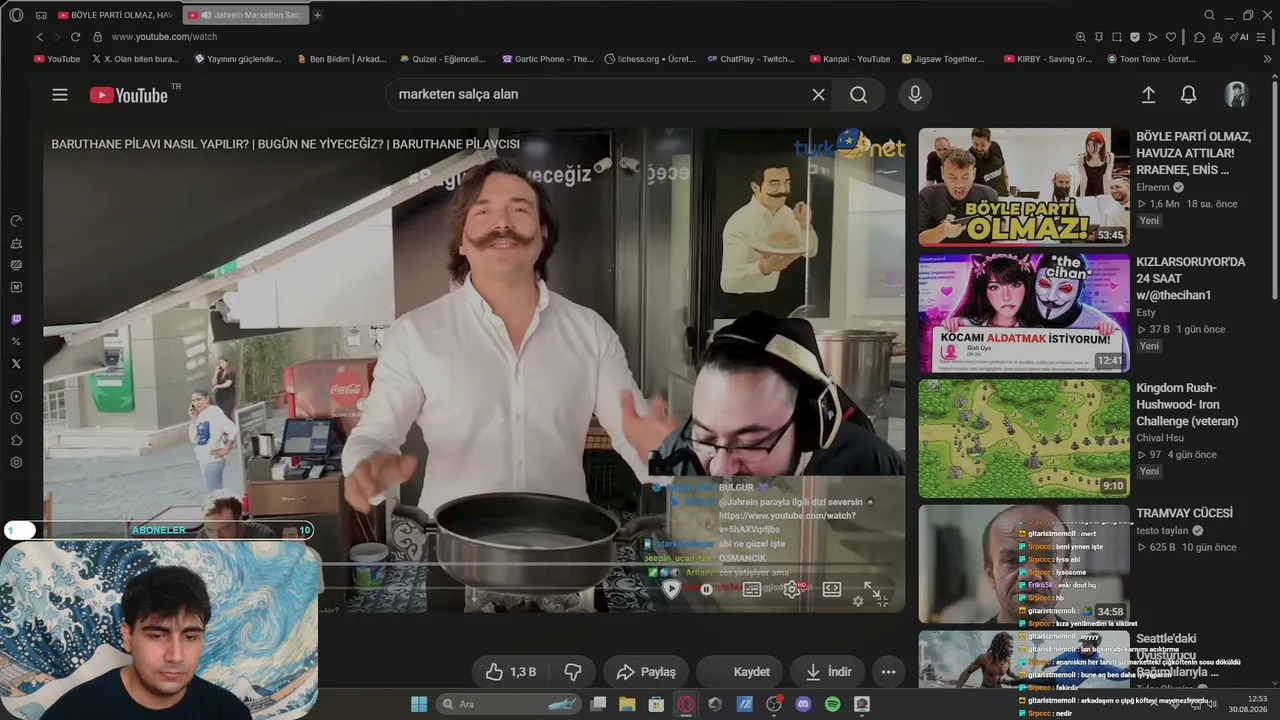Open File Explorer from the taskbar
Screen dimensions: 1280x720
[x=627, y=704]
